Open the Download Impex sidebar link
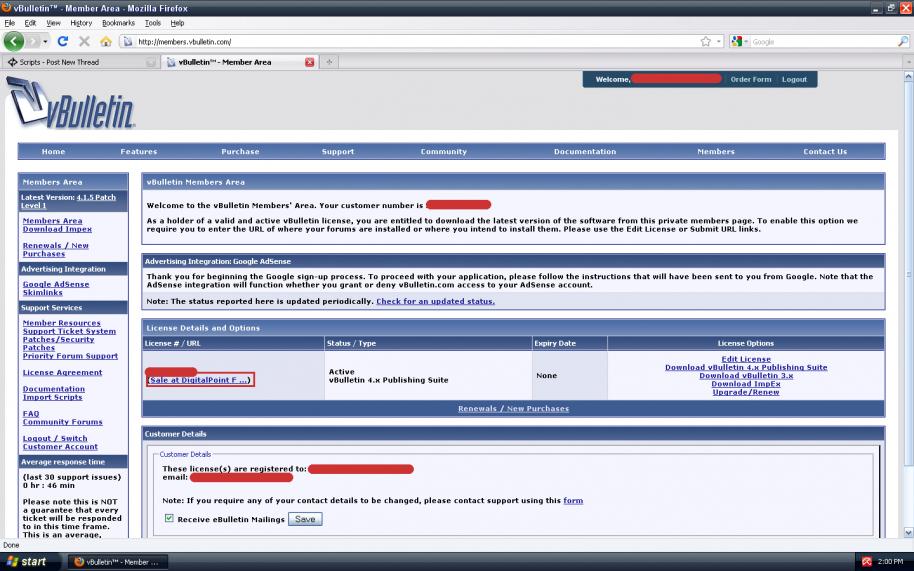Viewport: 914px width, 571px height. [x=57, y=229]
